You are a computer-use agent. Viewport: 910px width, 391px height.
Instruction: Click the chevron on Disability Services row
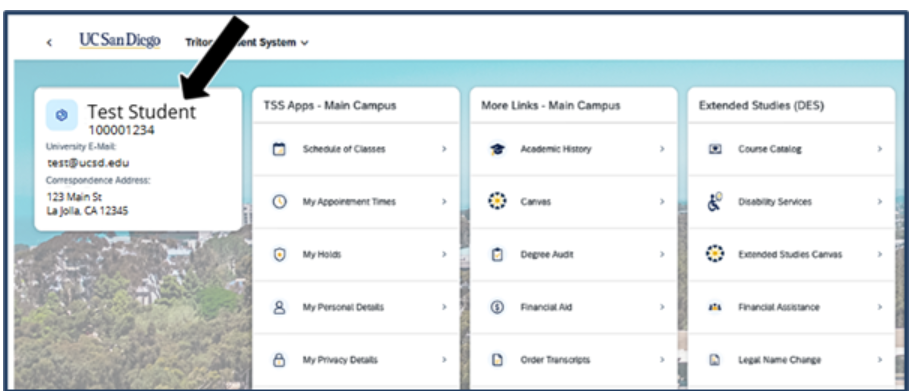(x=880, y=202)
